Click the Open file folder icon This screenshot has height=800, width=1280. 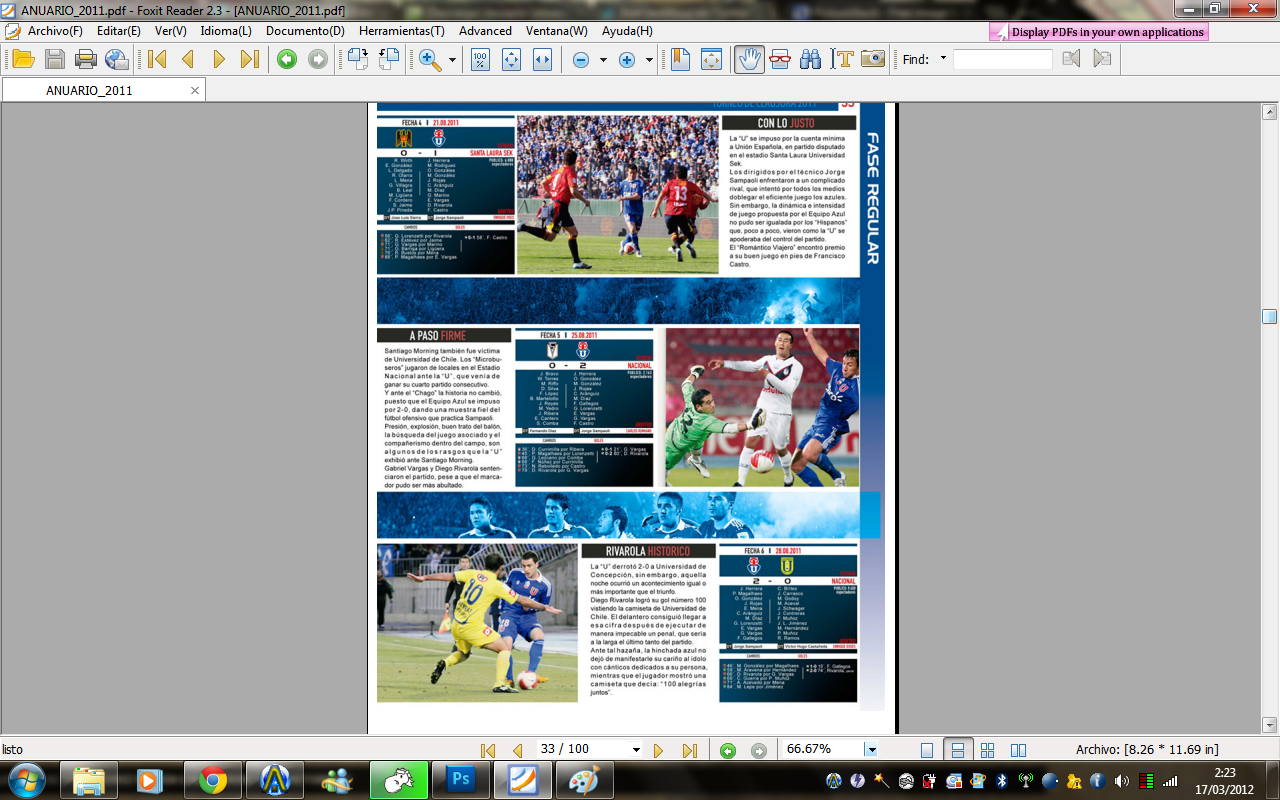[22, 59]
